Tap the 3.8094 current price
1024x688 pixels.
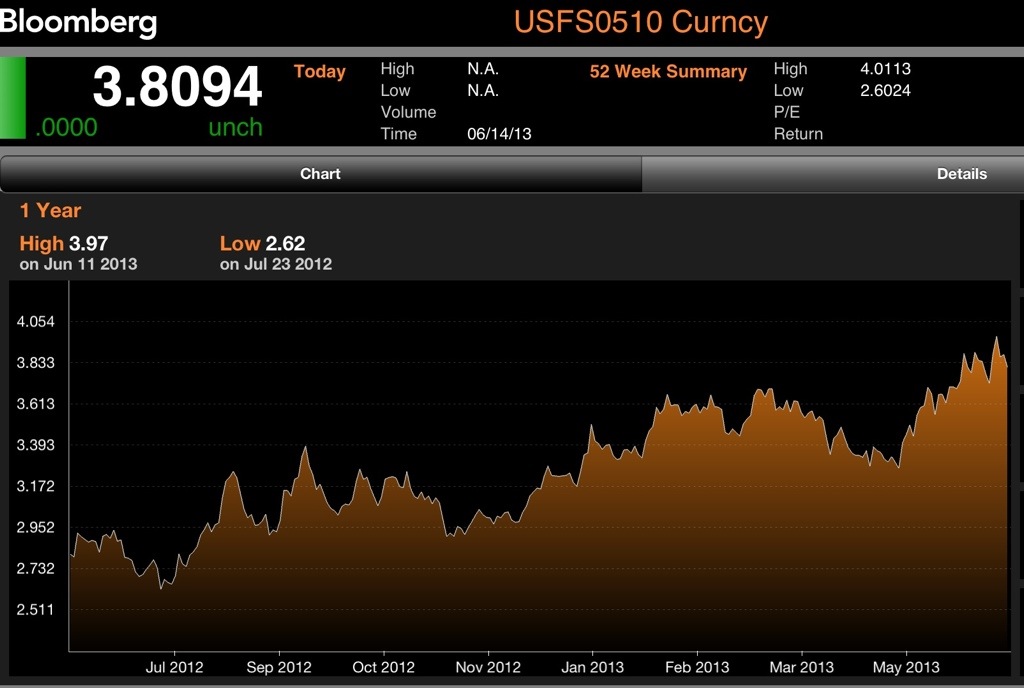point(177,88)
